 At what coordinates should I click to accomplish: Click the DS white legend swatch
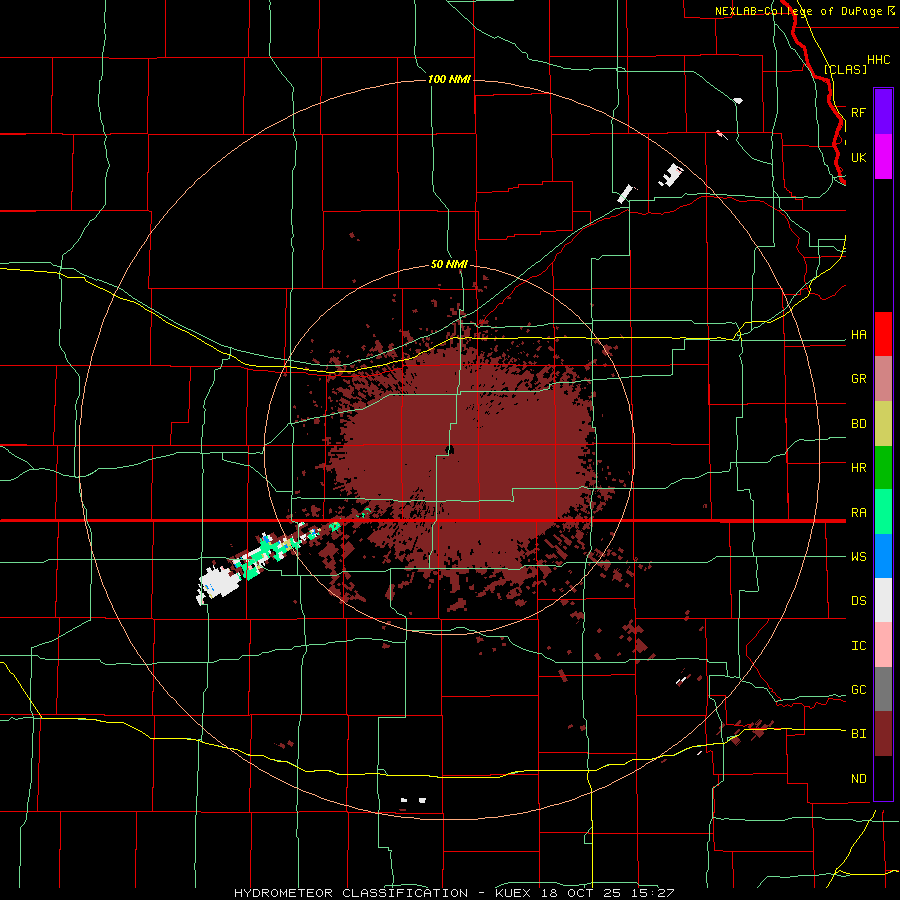point(883,600)
